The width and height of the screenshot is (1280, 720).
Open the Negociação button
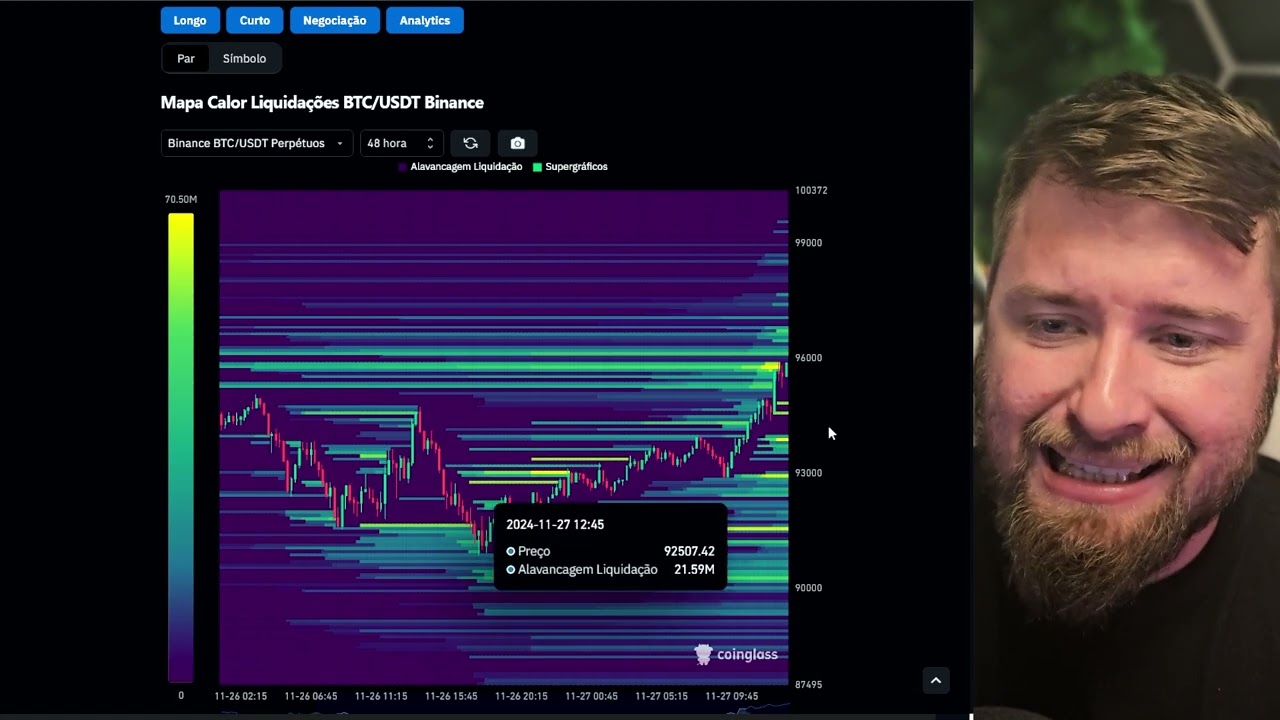[x=334, y=20]
